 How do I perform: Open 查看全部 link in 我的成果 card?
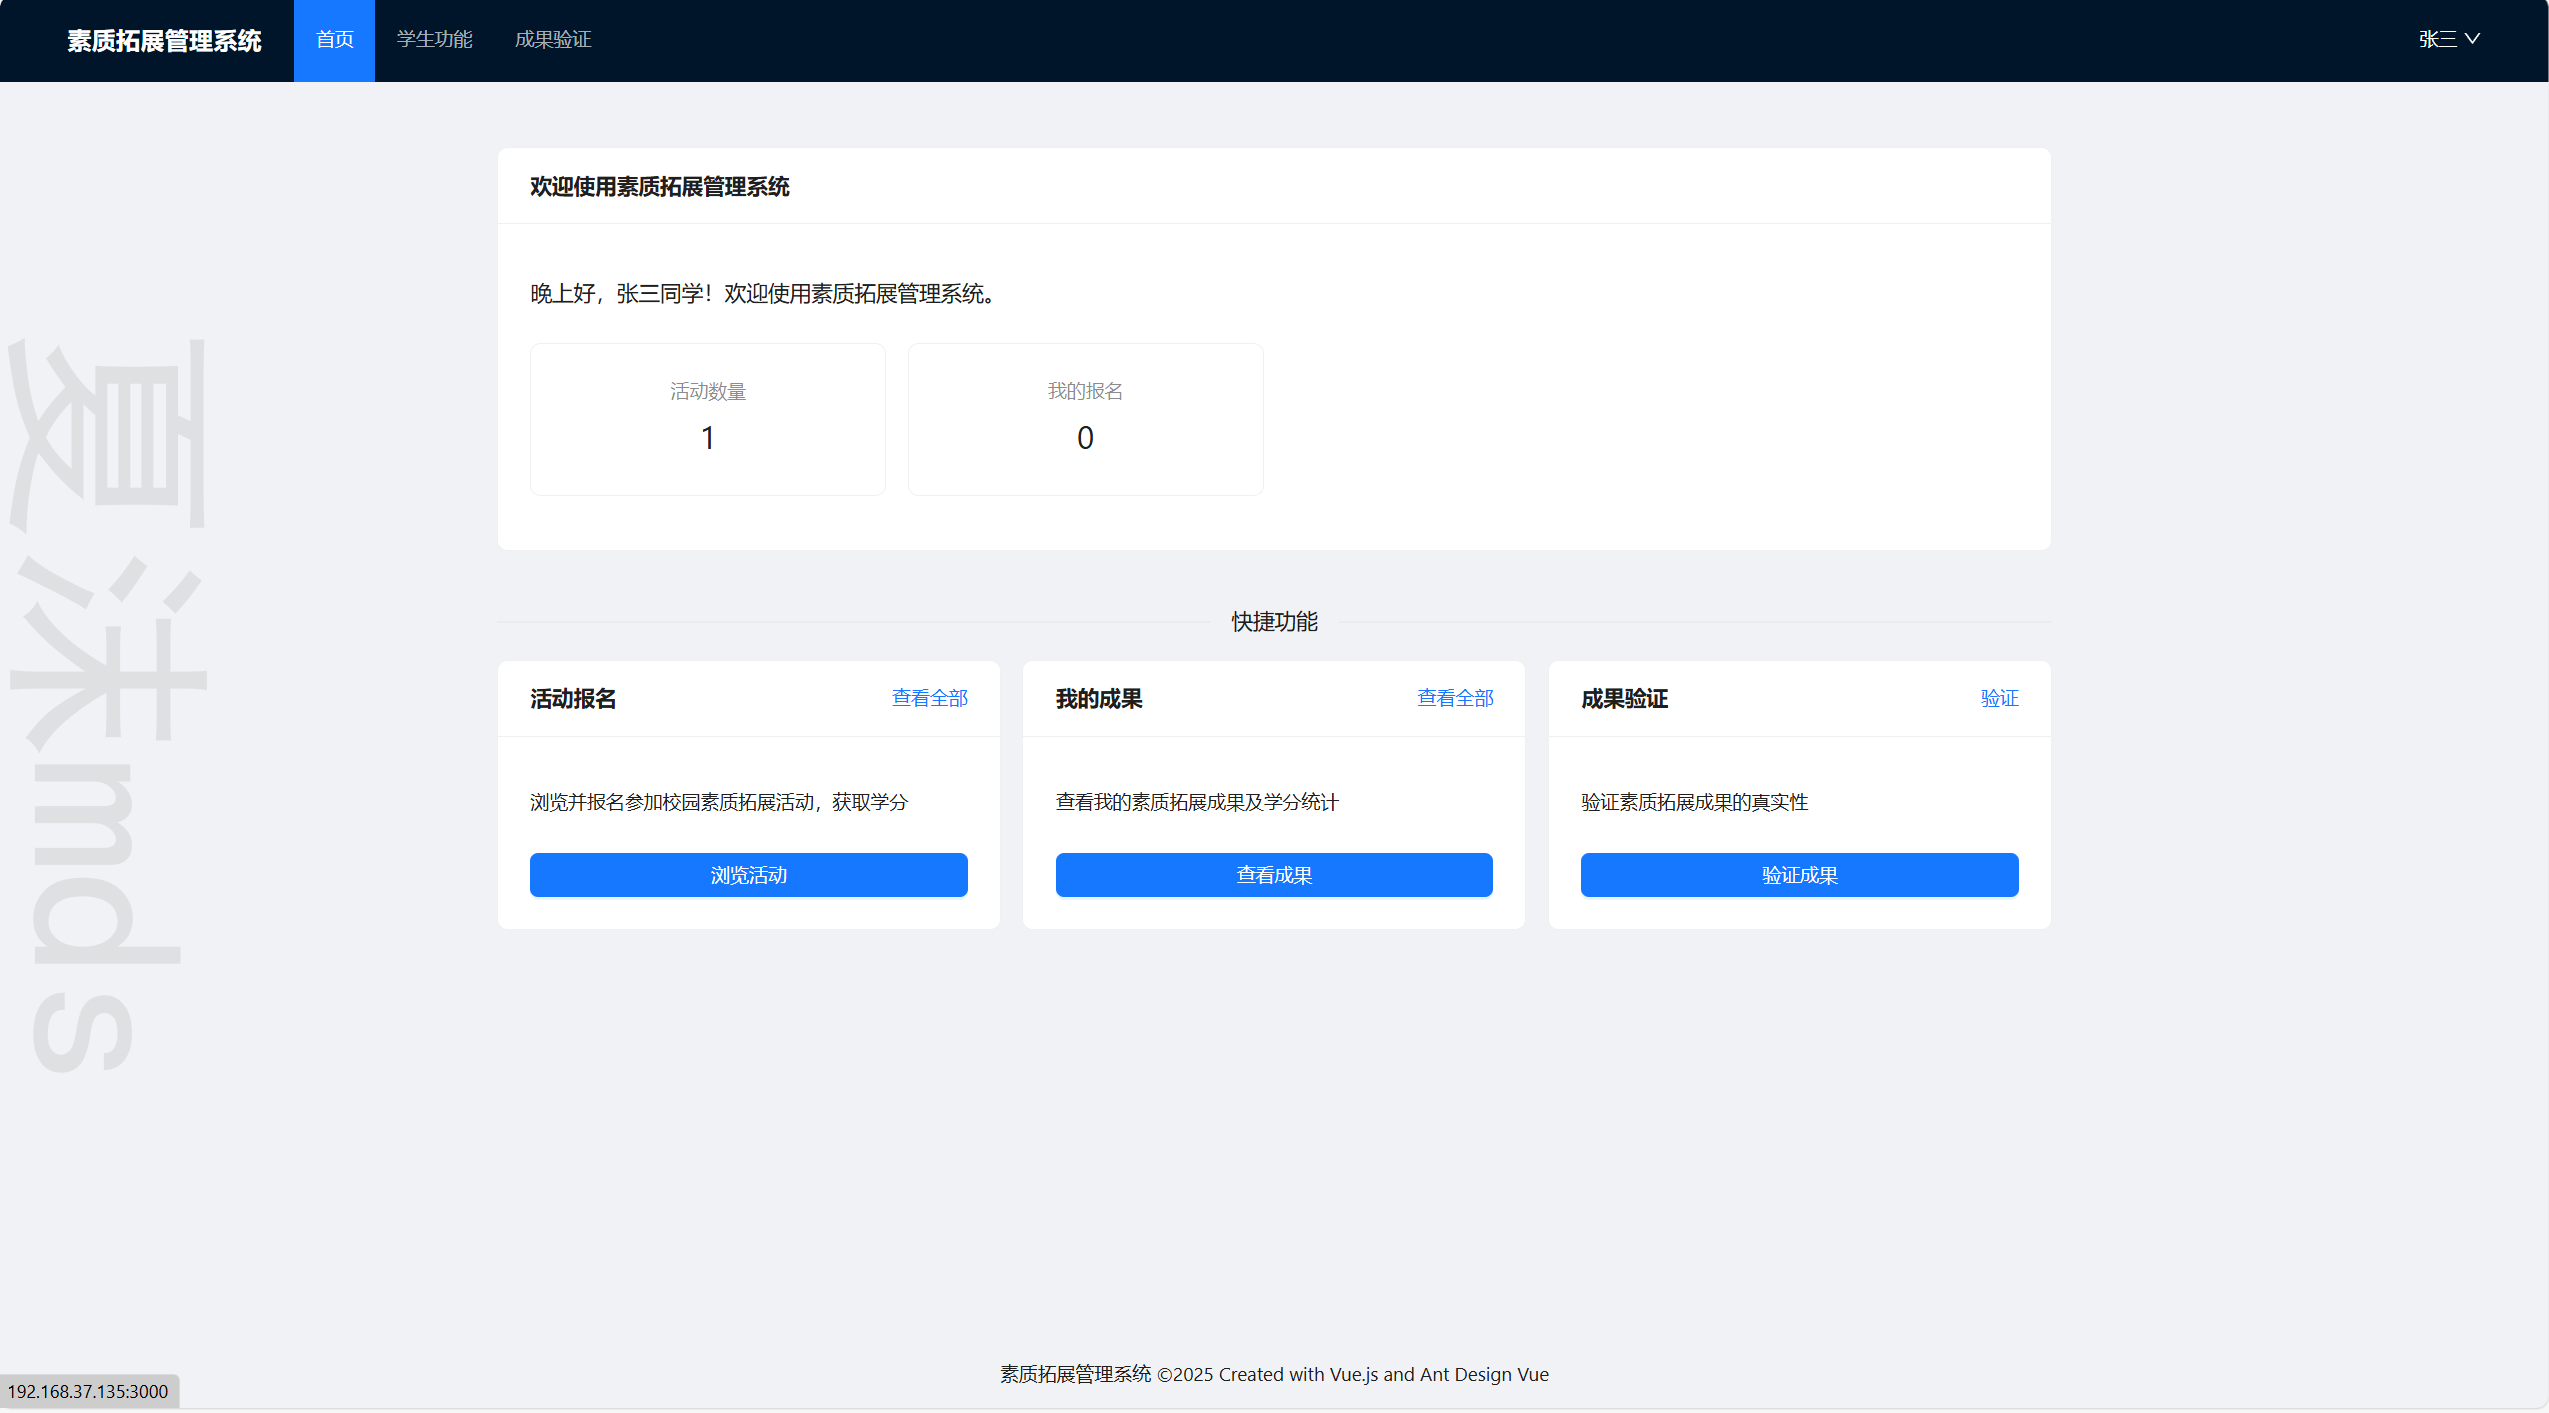[1454, 698]
